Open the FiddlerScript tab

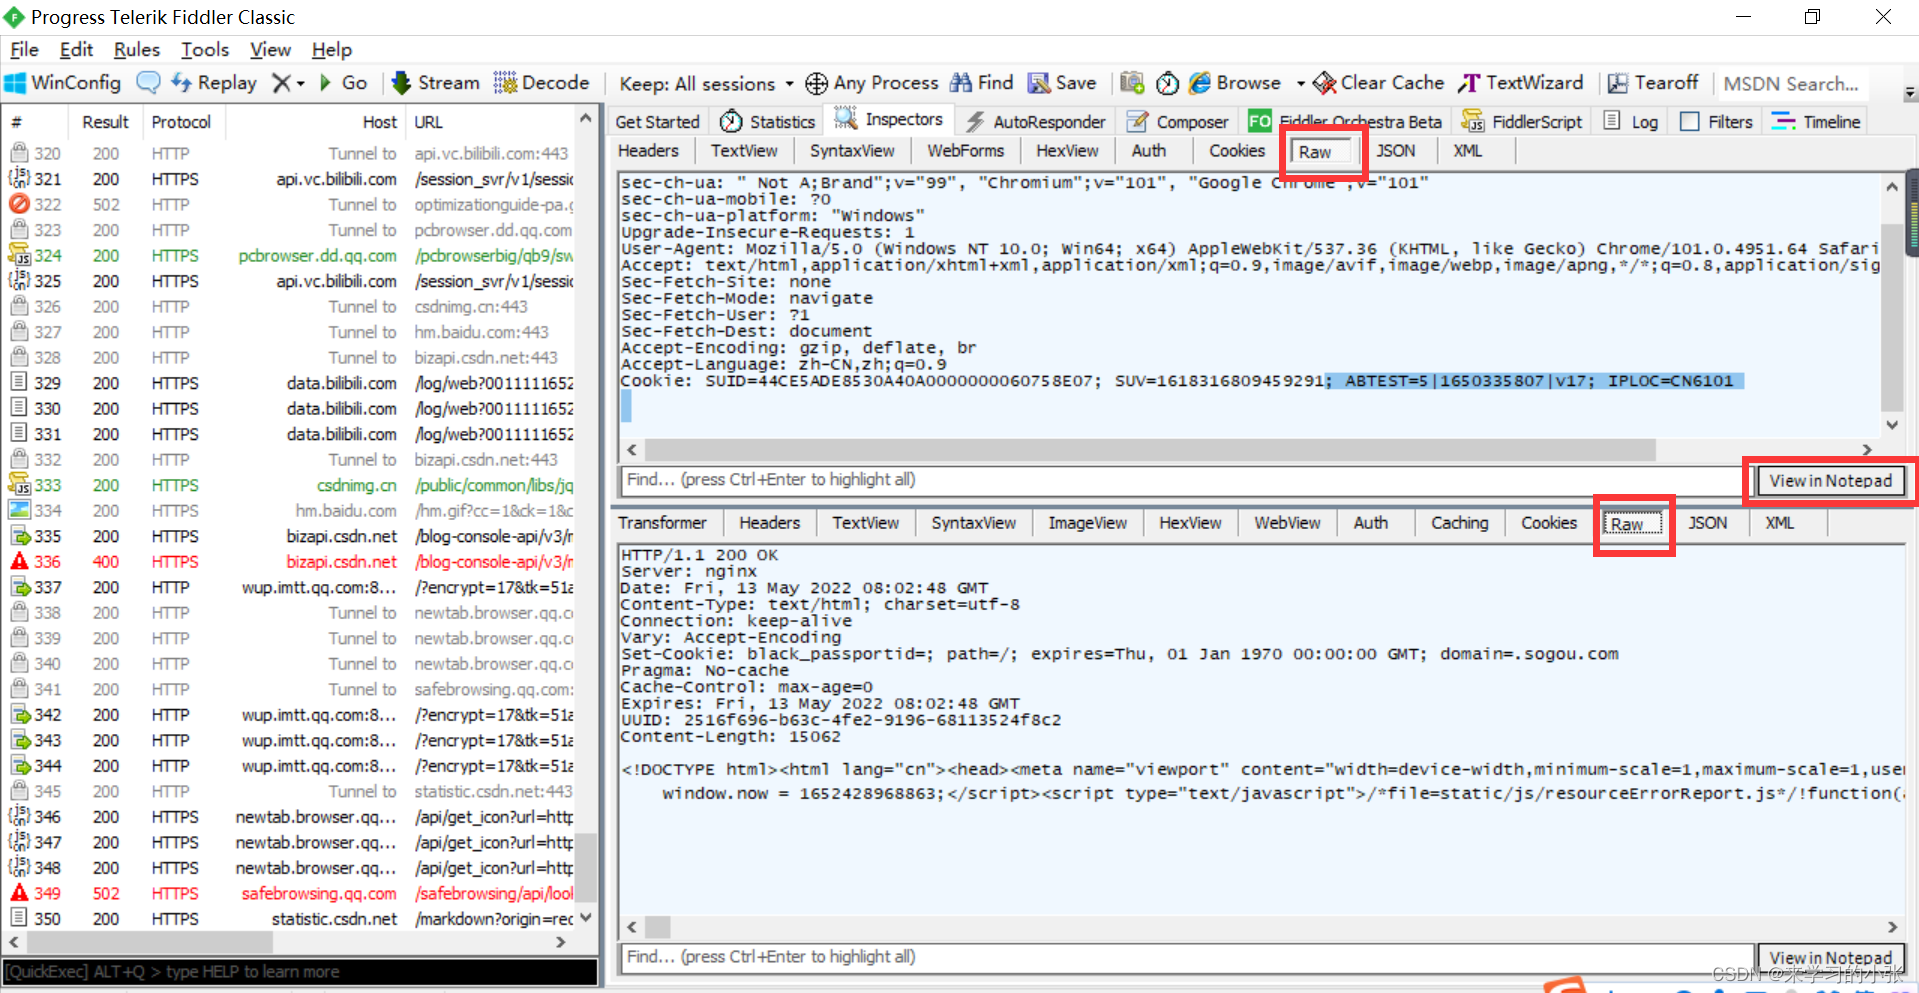pos(1521,121)
